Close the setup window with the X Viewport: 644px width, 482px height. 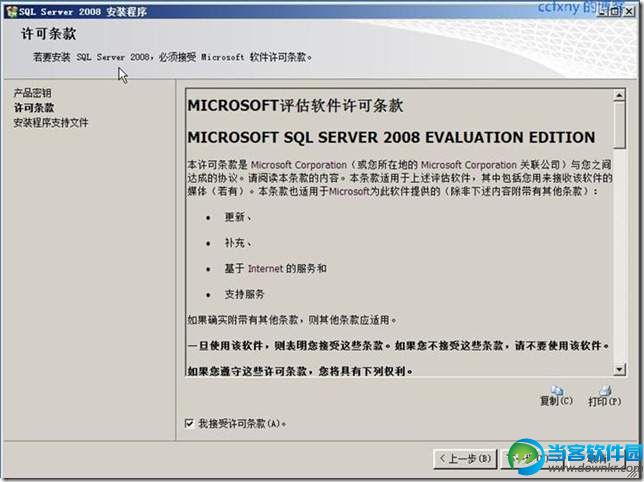pos(629,11)
